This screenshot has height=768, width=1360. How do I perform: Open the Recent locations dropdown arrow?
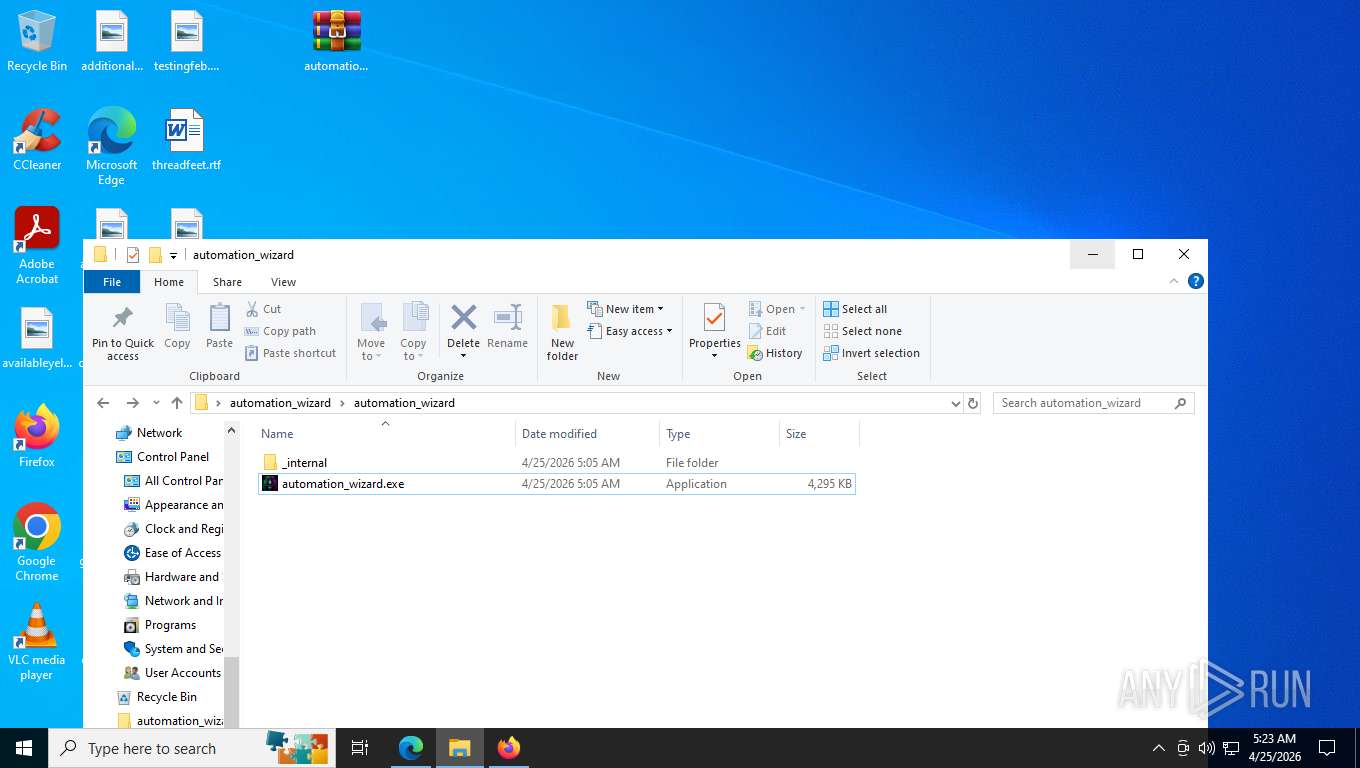(x=156, y=403)
